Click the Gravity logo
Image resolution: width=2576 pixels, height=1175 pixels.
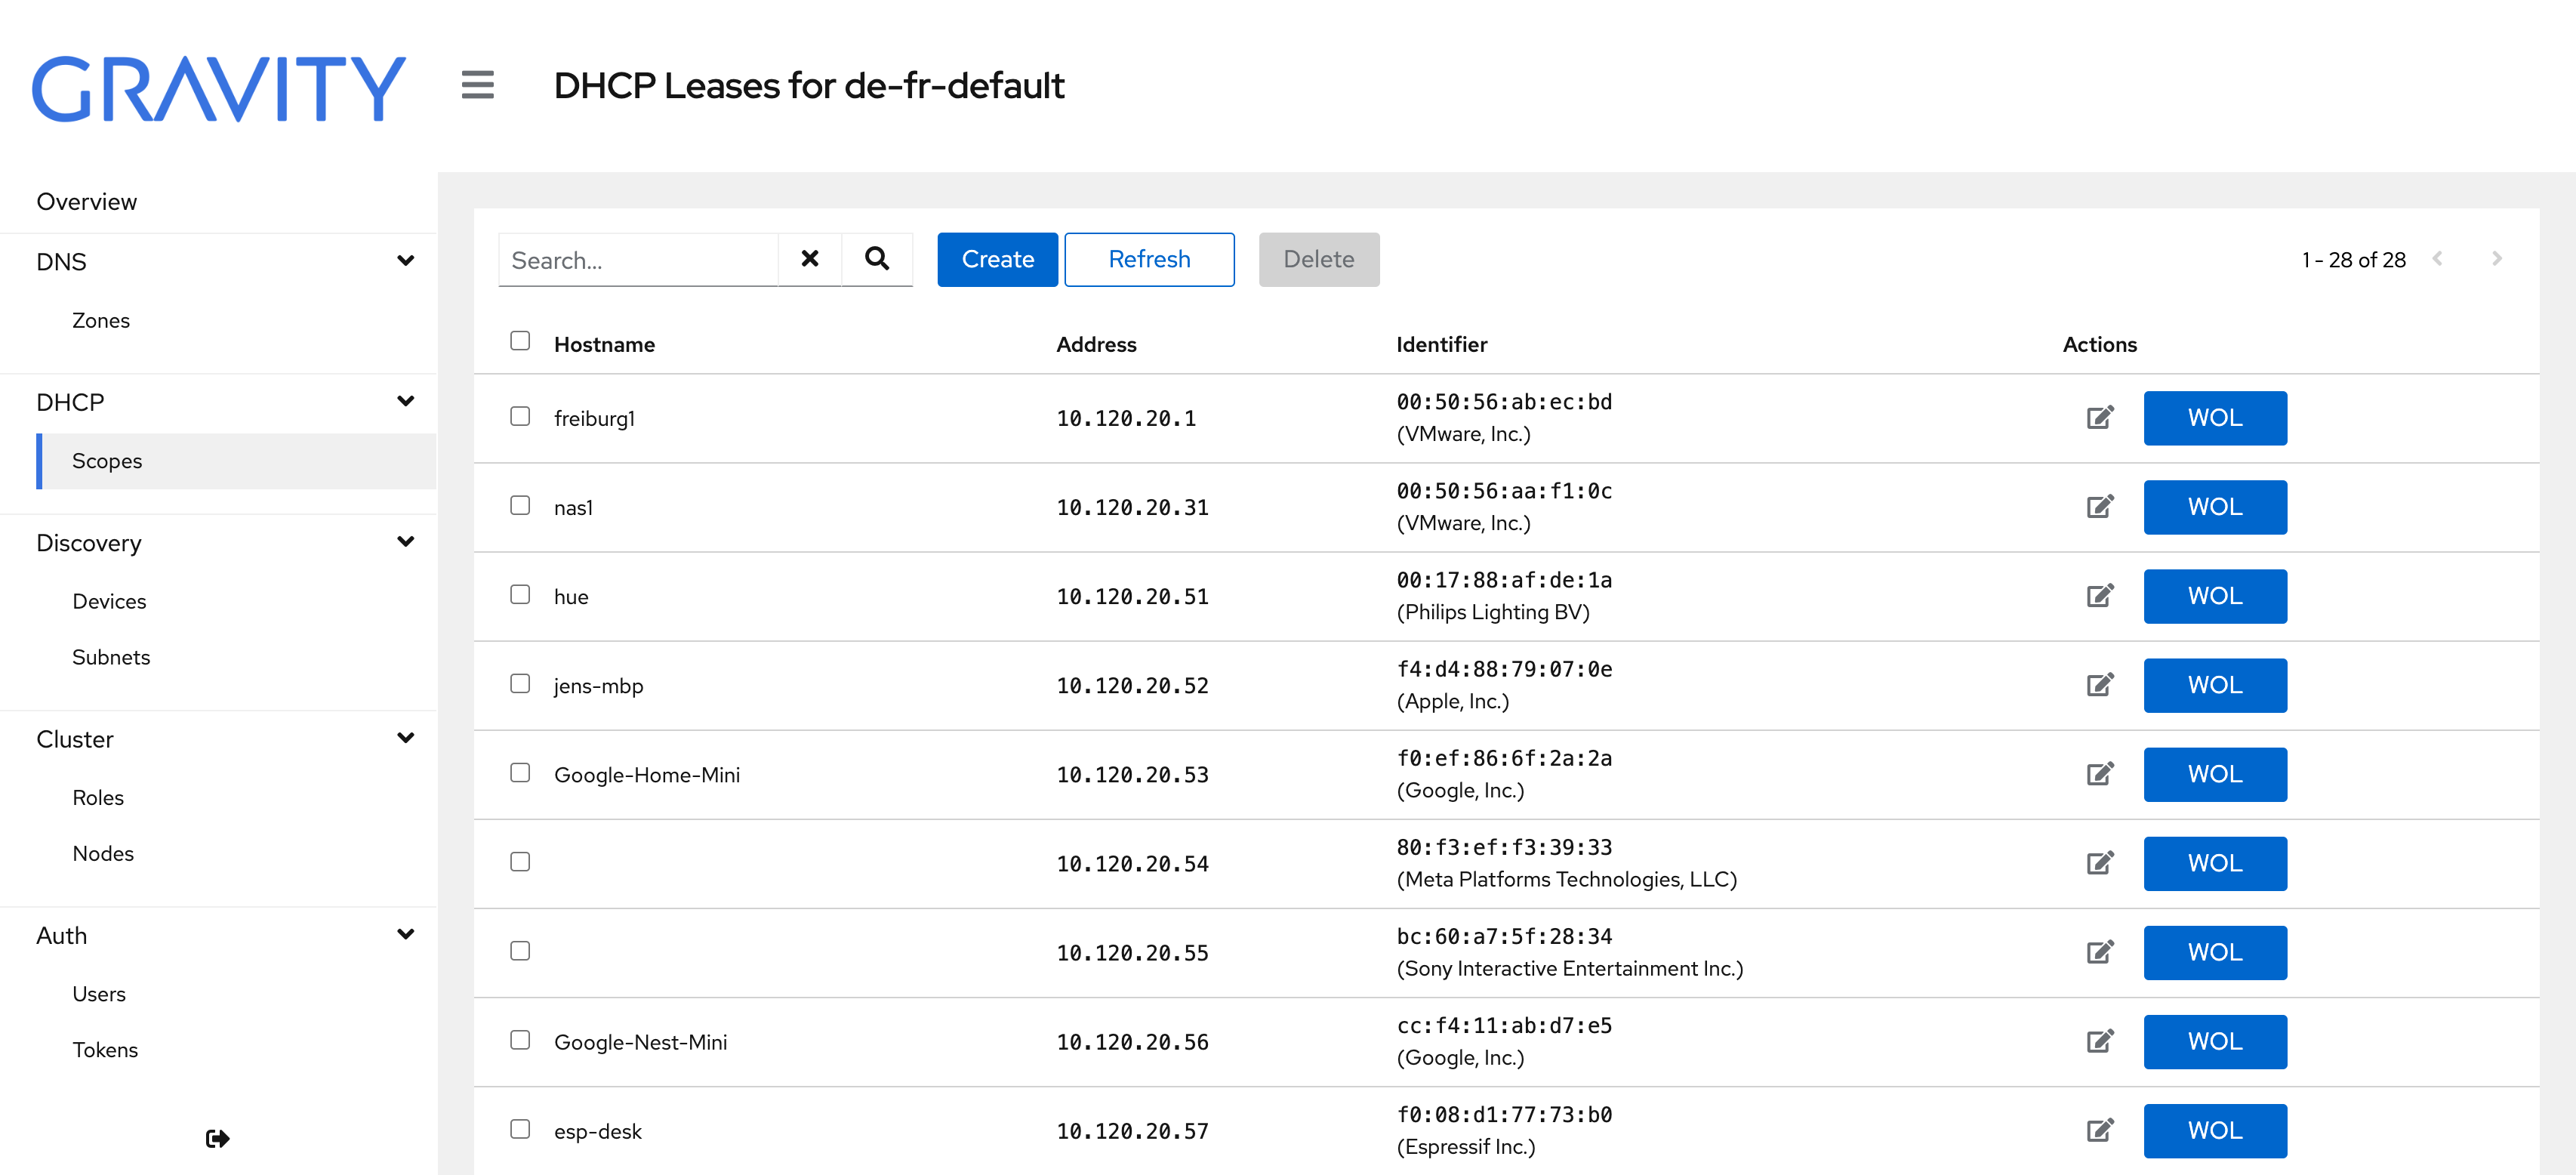pos(219,89)
